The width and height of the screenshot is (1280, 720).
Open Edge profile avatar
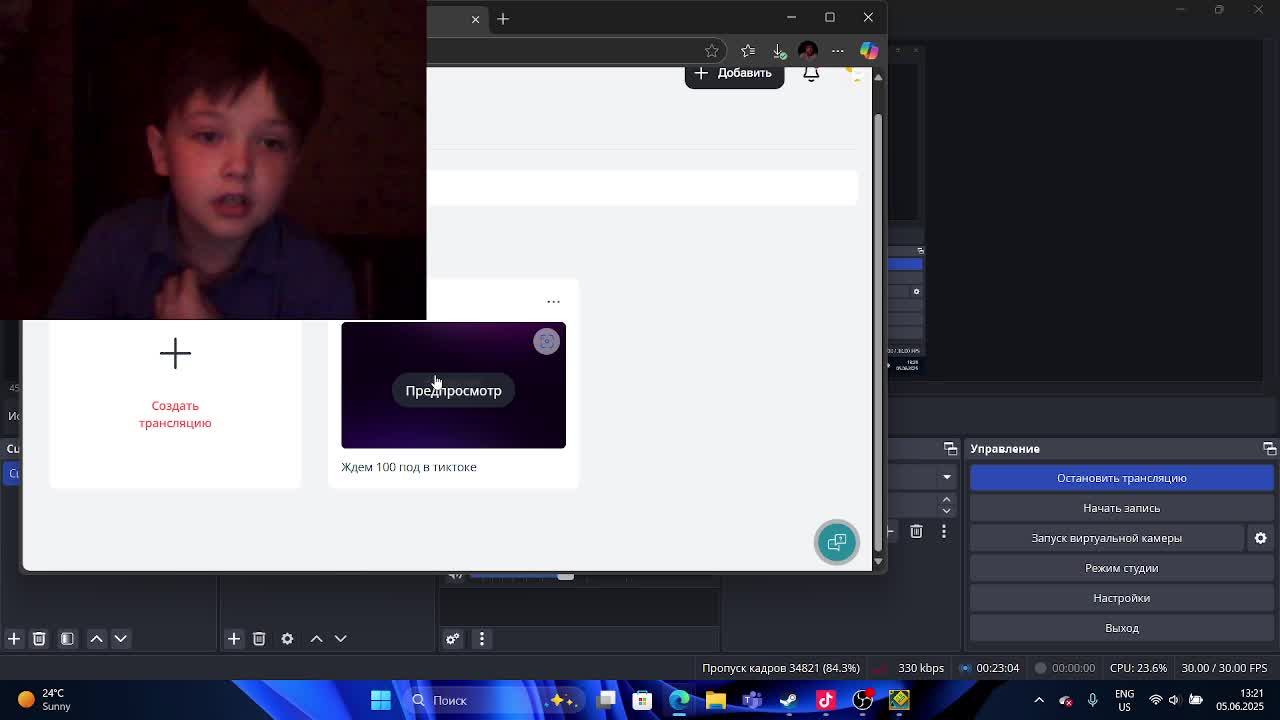tap(808, 51)
